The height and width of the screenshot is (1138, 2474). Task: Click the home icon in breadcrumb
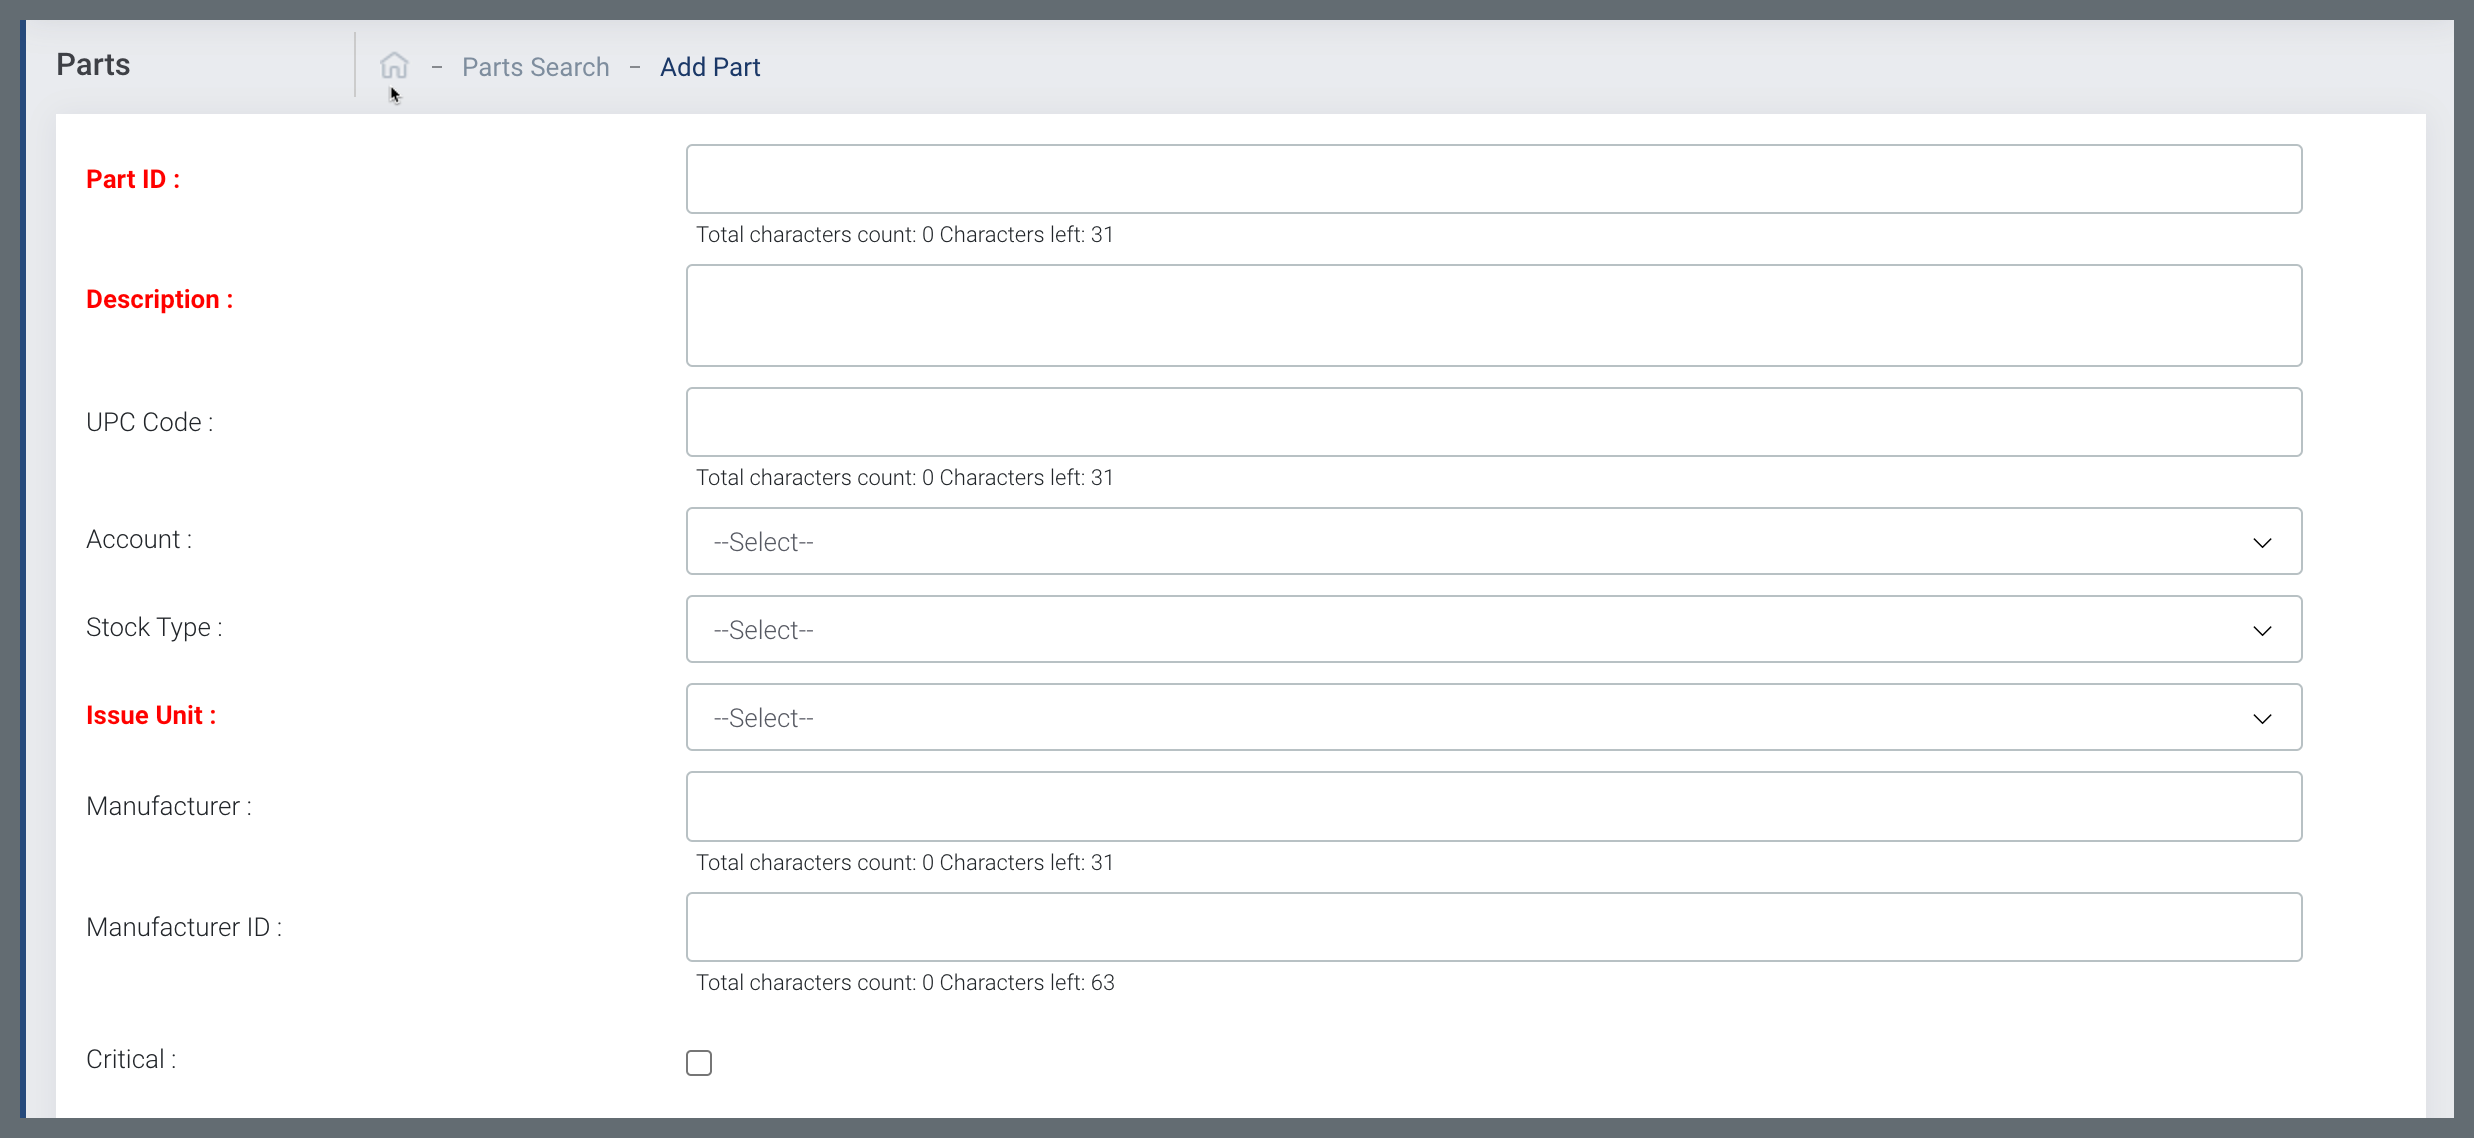pyautogui.click(x=394, y=66)
